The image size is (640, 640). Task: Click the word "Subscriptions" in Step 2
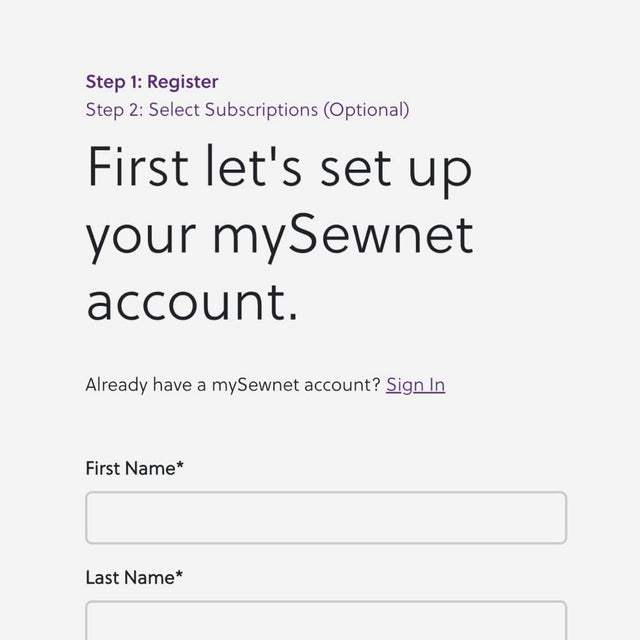pyautogui.click(x=261, y=109)
